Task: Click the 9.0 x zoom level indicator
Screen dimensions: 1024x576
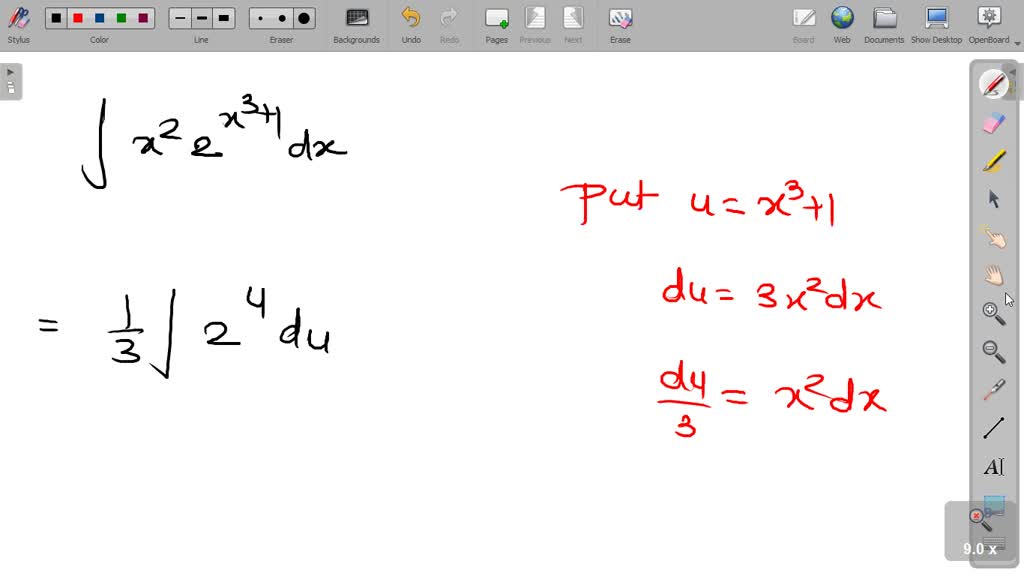Action: [978, 548]
